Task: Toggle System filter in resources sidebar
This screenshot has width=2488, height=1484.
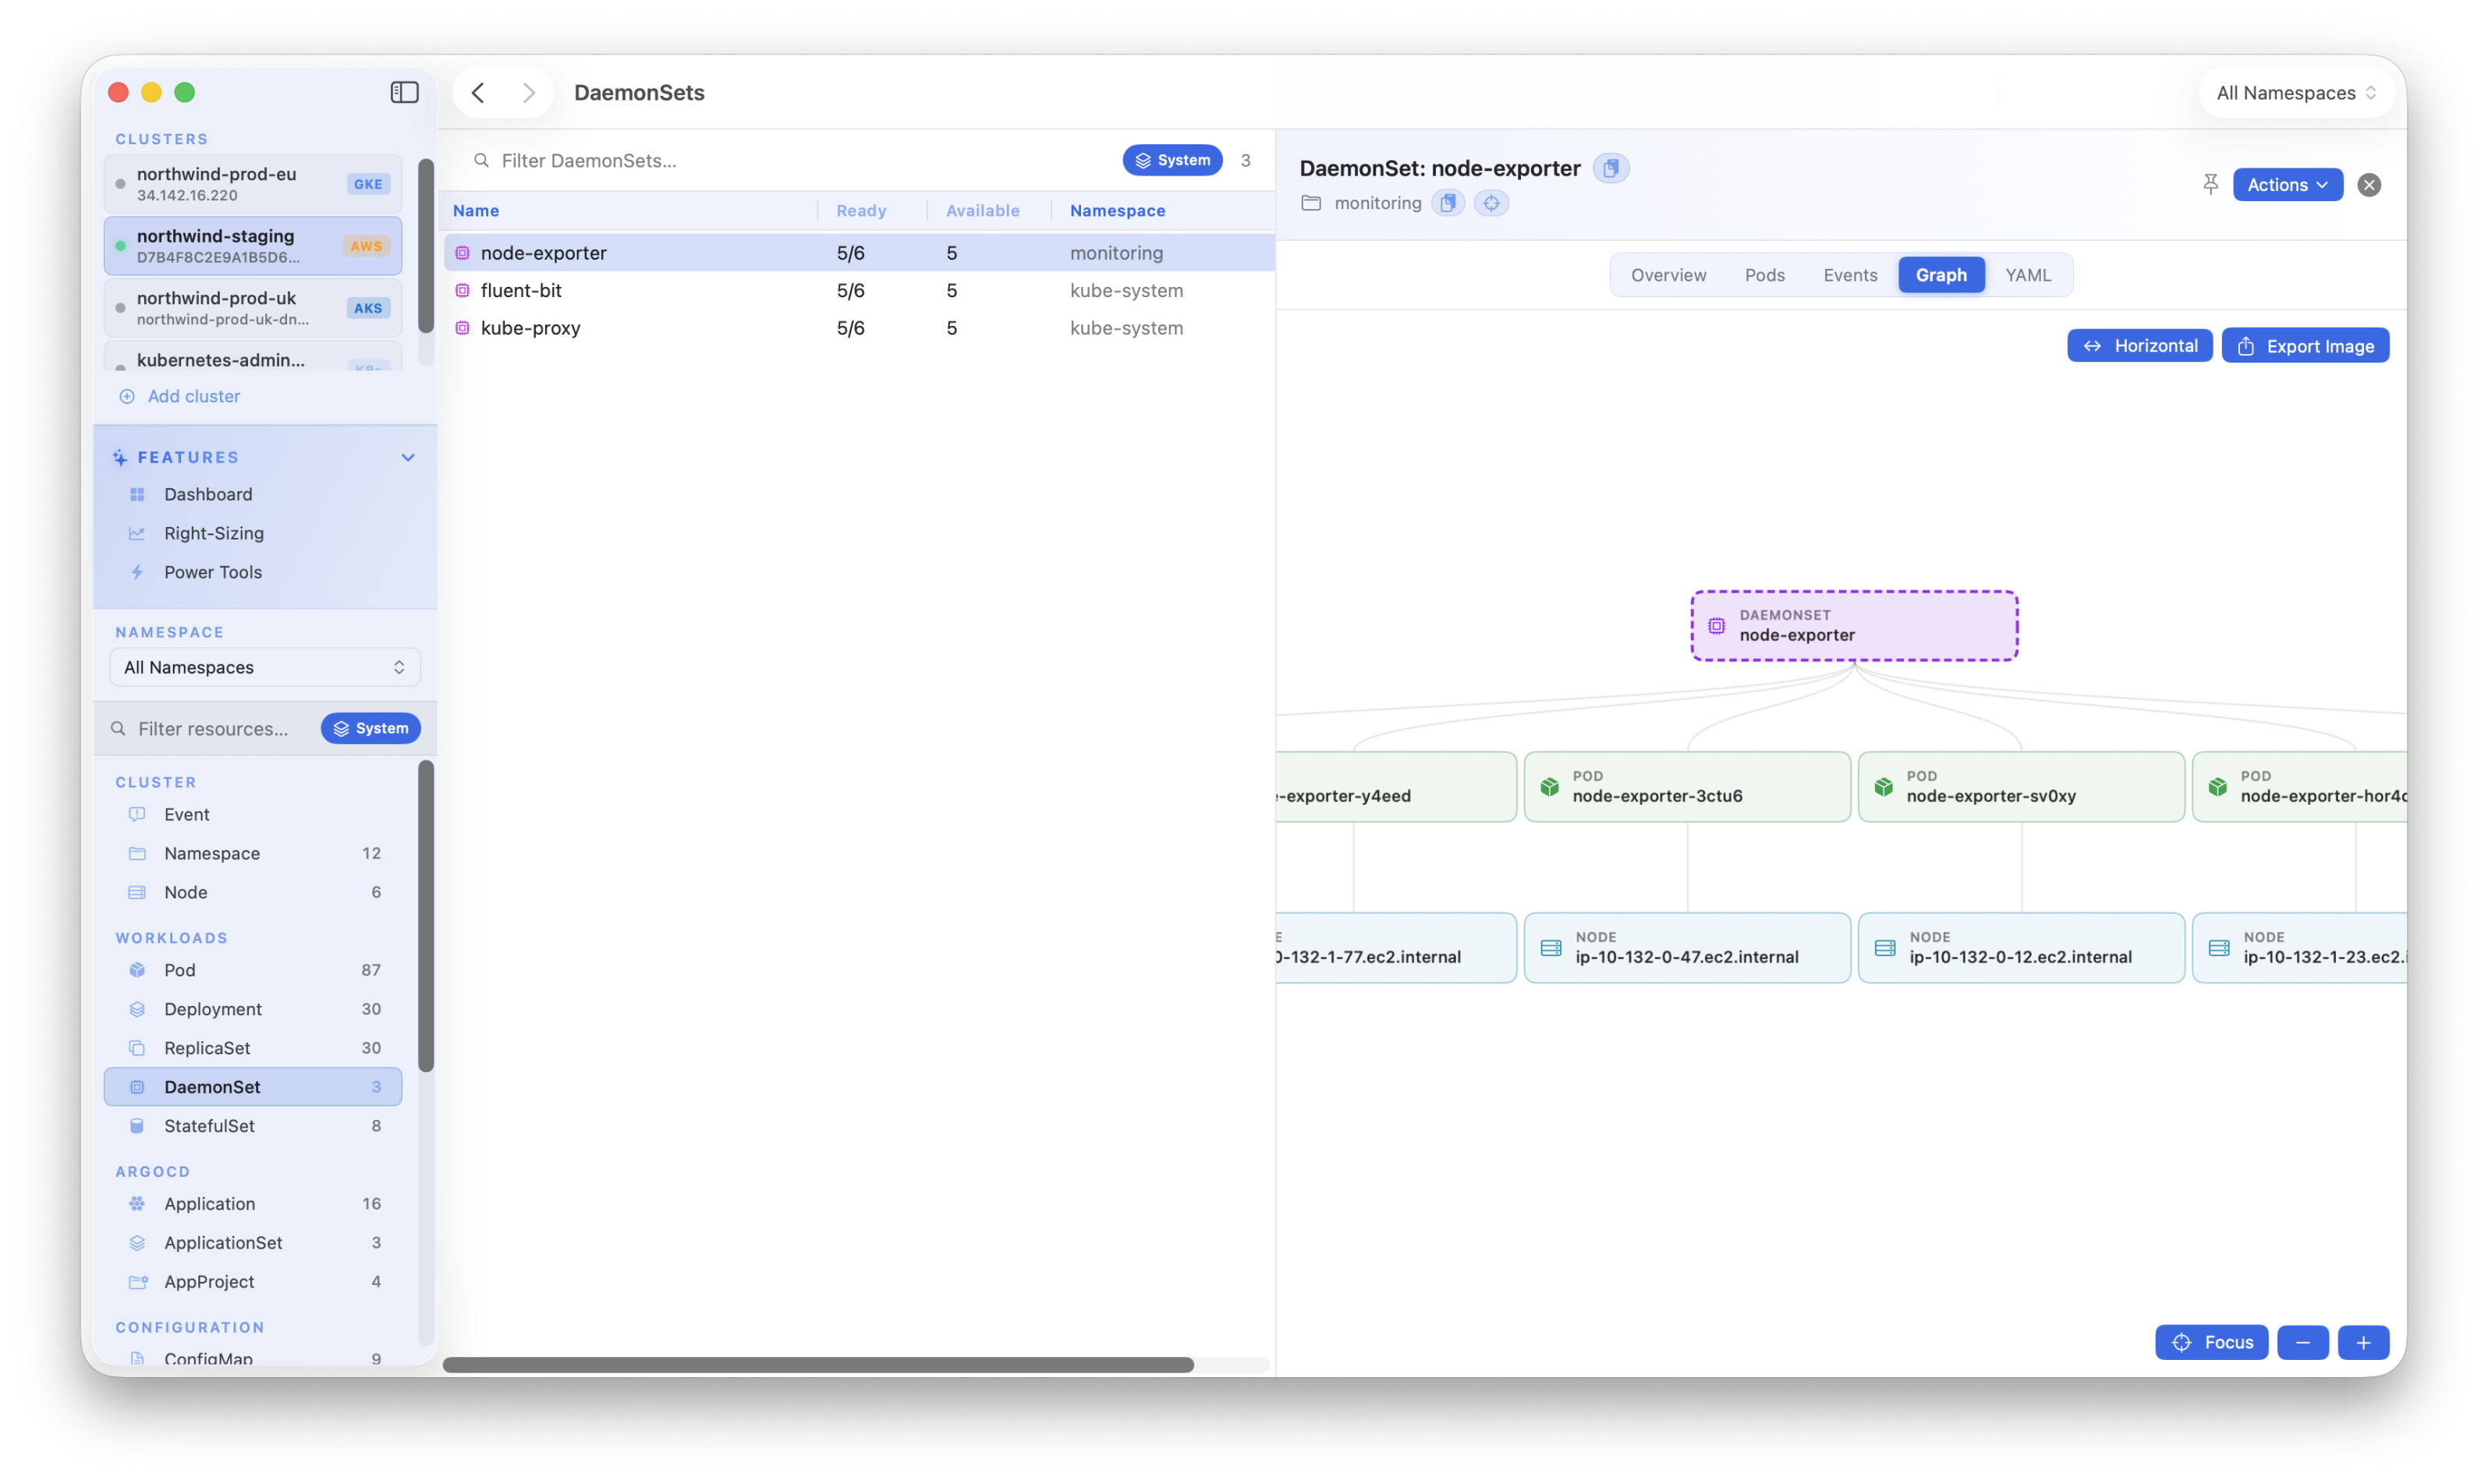Action: pyautogui.click(x=370, y=728)
